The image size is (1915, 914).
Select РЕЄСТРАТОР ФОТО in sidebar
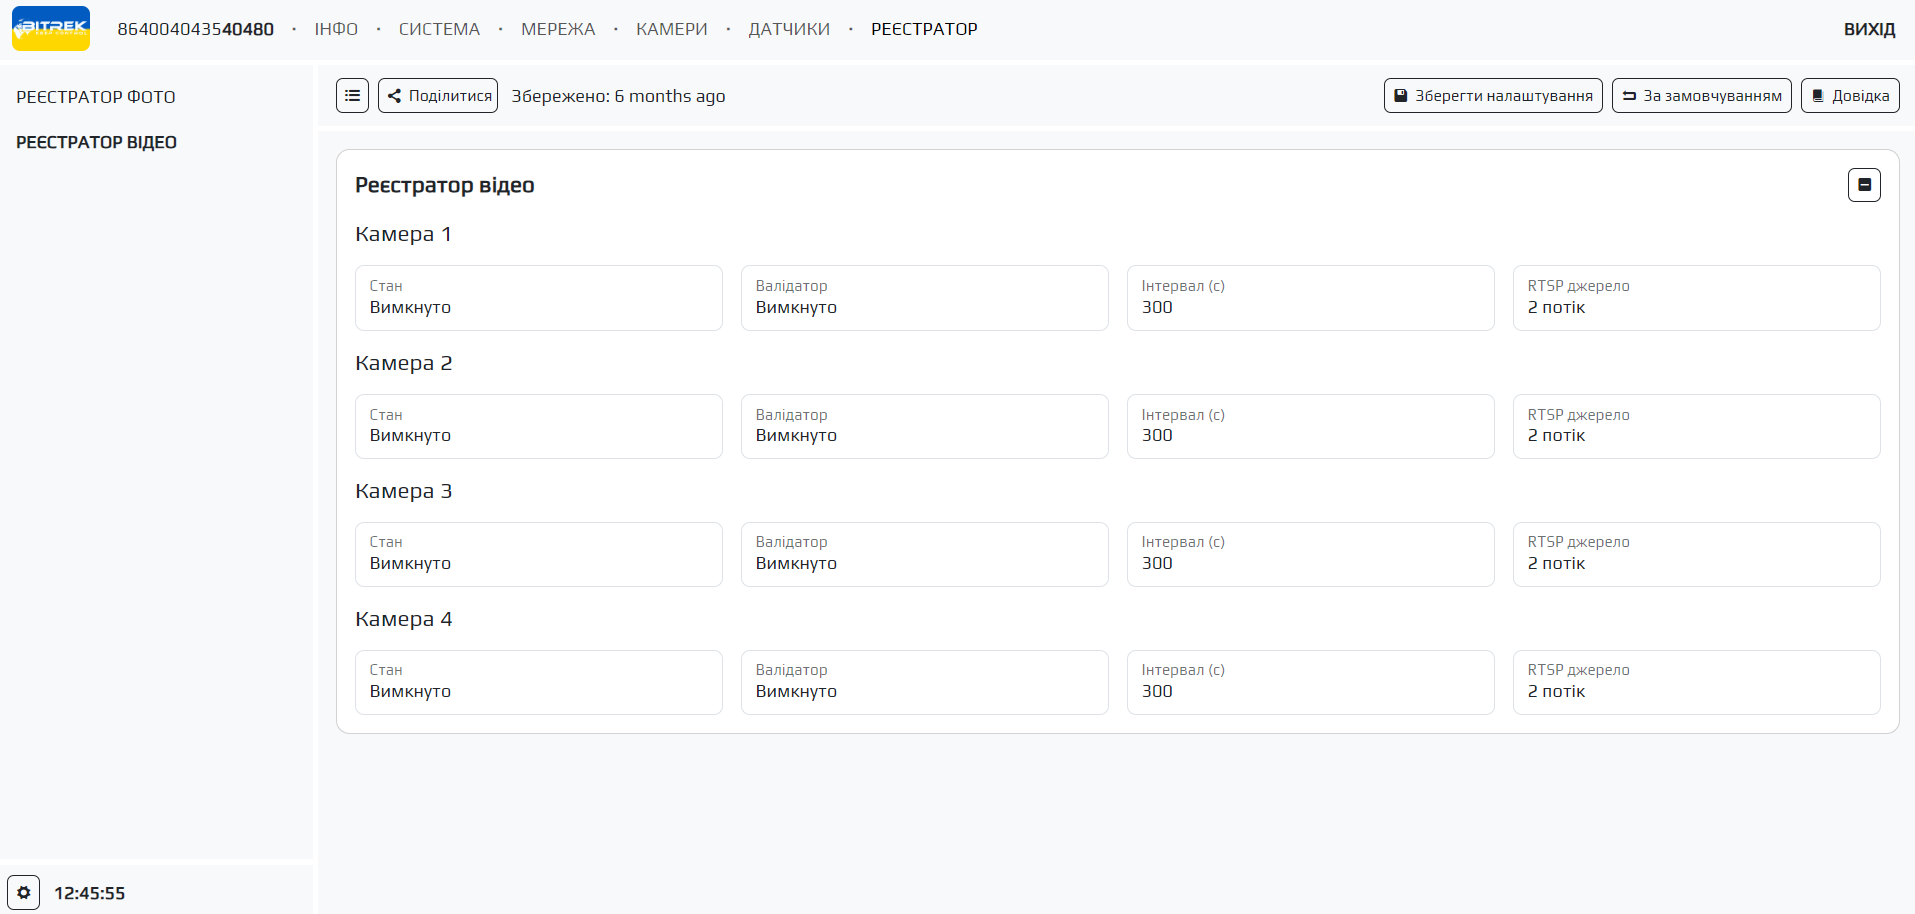(x=96, y=97)
